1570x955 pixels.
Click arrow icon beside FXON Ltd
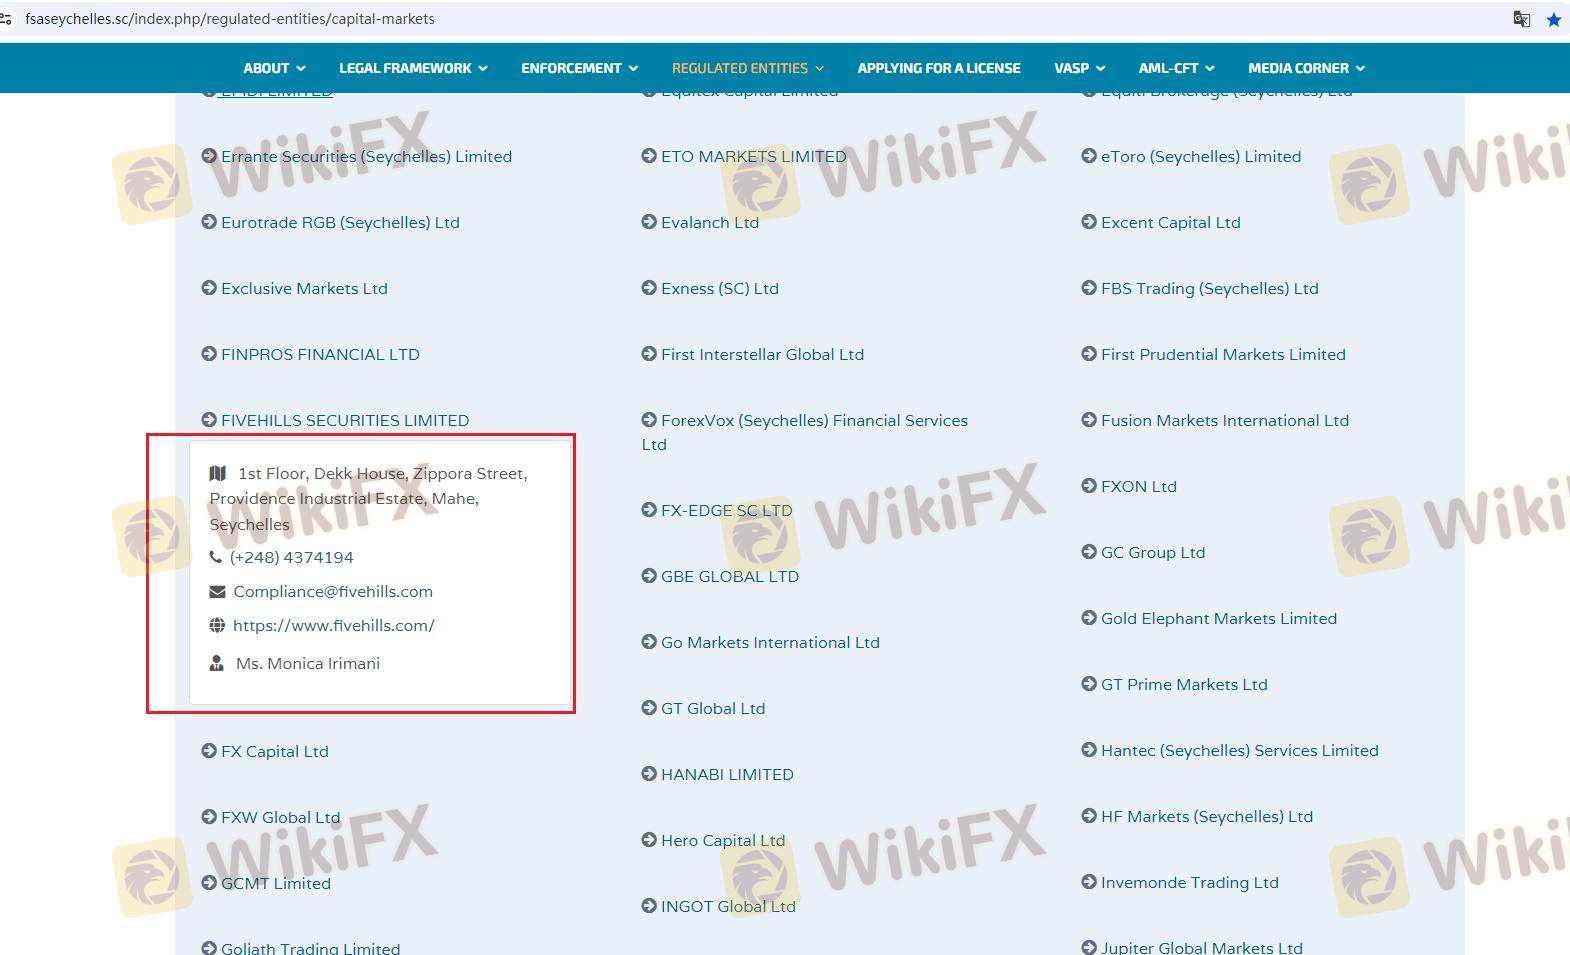click(1089, 486)
